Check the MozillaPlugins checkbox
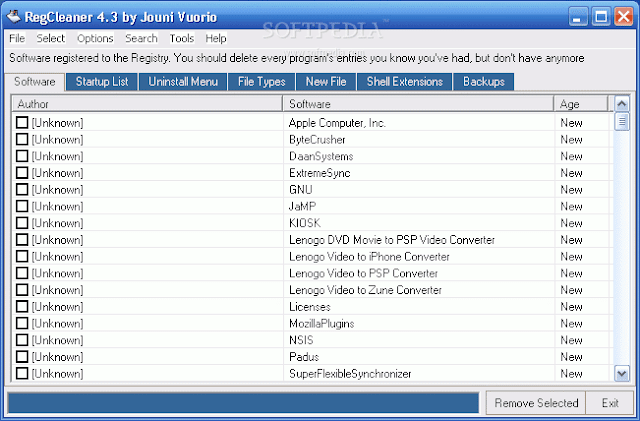The width and height of the screenshot is (640, 421). pos(22,323)
